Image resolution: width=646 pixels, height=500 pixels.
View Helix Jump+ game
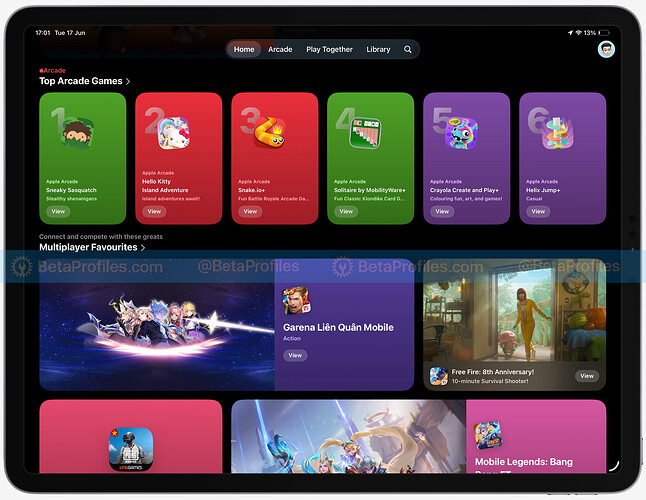coord(538,211)
